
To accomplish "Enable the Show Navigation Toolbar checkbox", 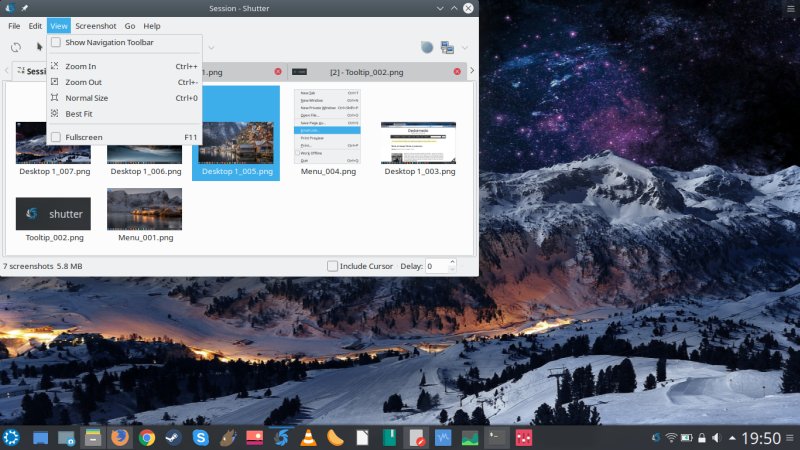I will coord(56,43).
